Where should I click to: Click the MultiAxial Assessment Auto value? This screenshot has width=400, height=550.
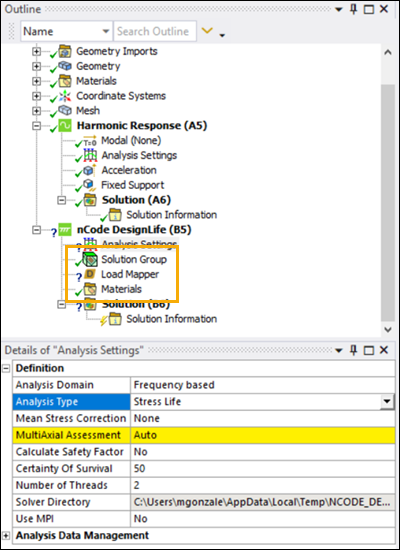tap(263, 435)
